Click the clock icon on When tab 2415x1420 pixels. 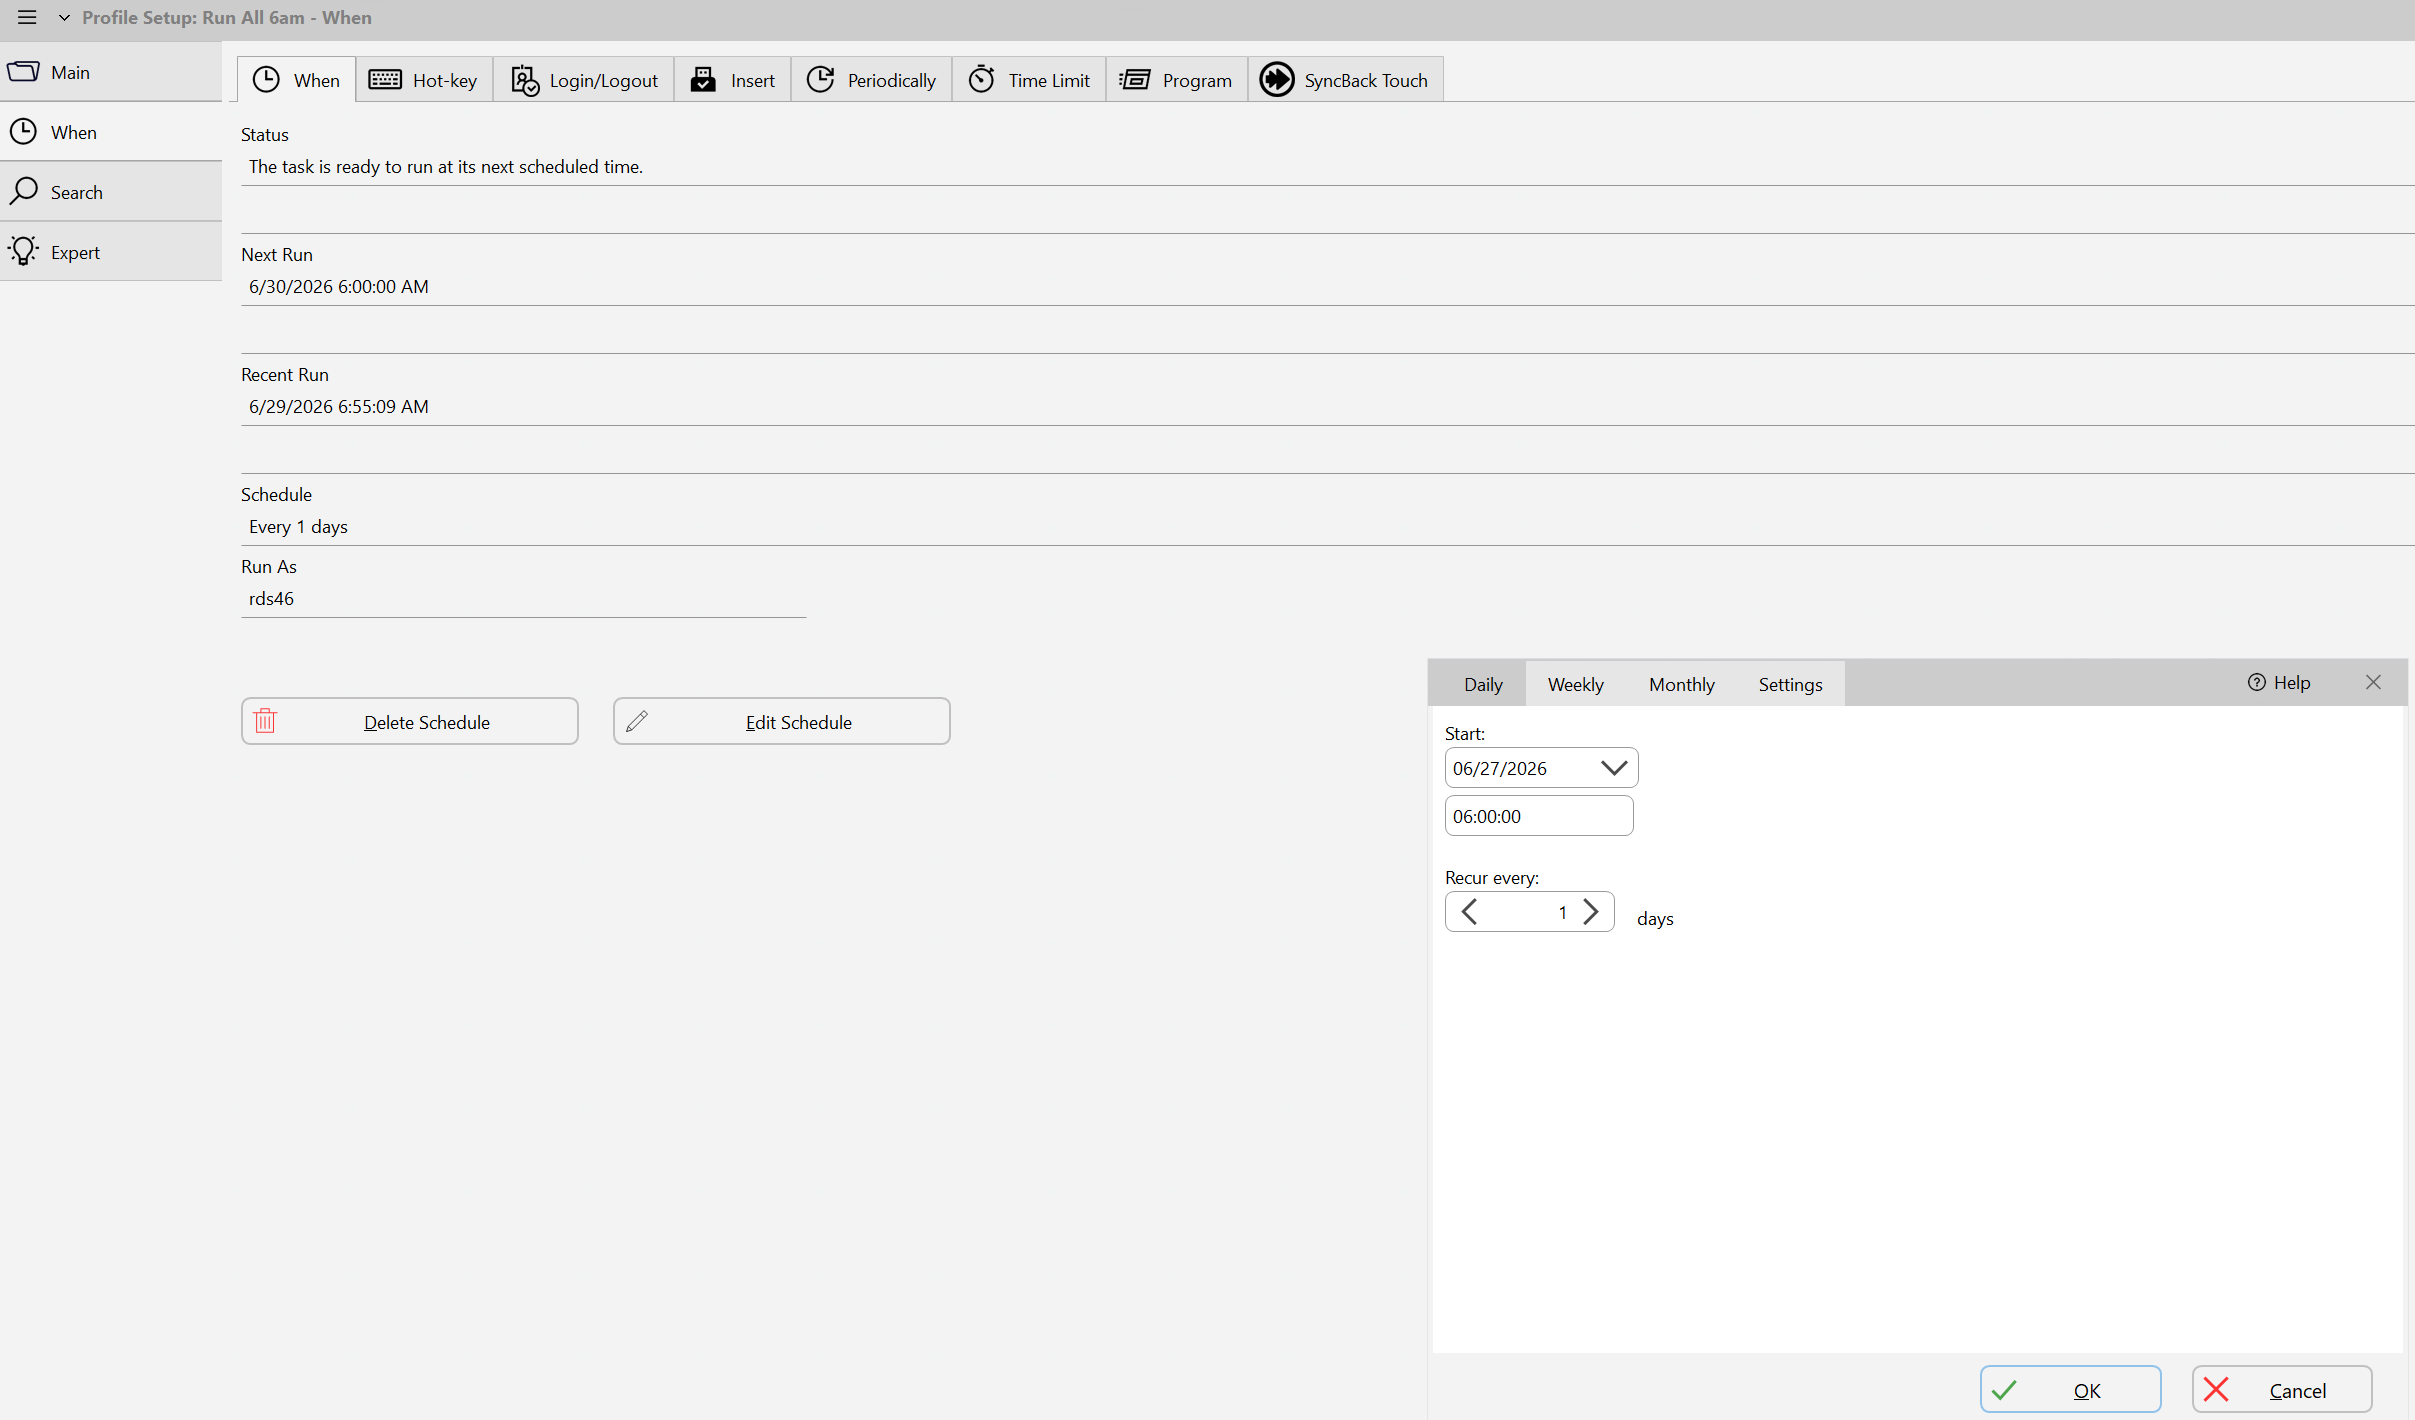(x=266, y=79)
